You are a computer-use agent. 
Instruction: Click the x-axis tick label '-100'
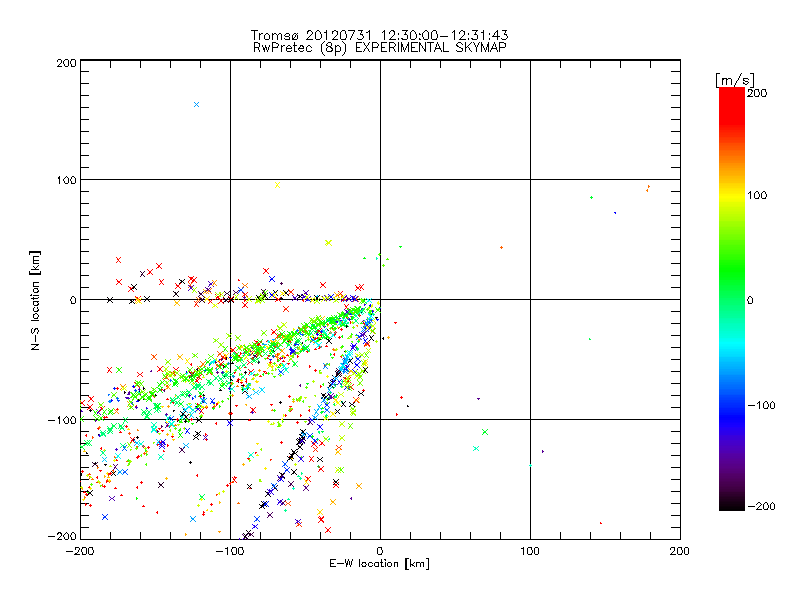[230, 551]
